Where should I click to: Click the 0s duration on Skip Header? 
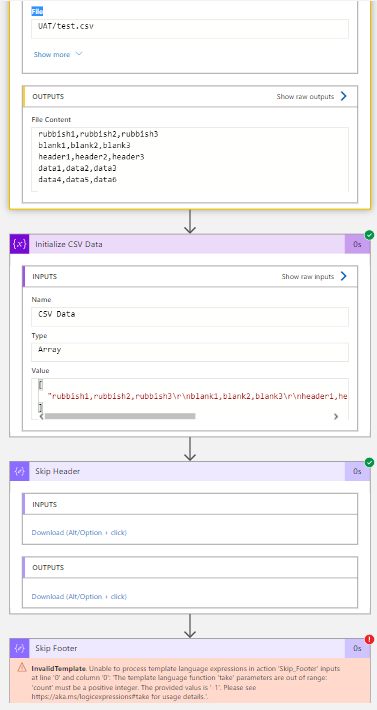click(358, 471)
